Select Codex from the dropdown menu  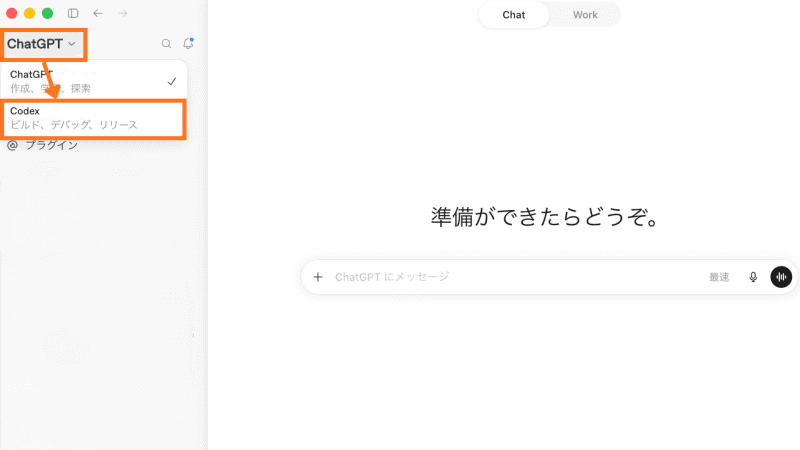pyautogui.click(x=94, y=118)
